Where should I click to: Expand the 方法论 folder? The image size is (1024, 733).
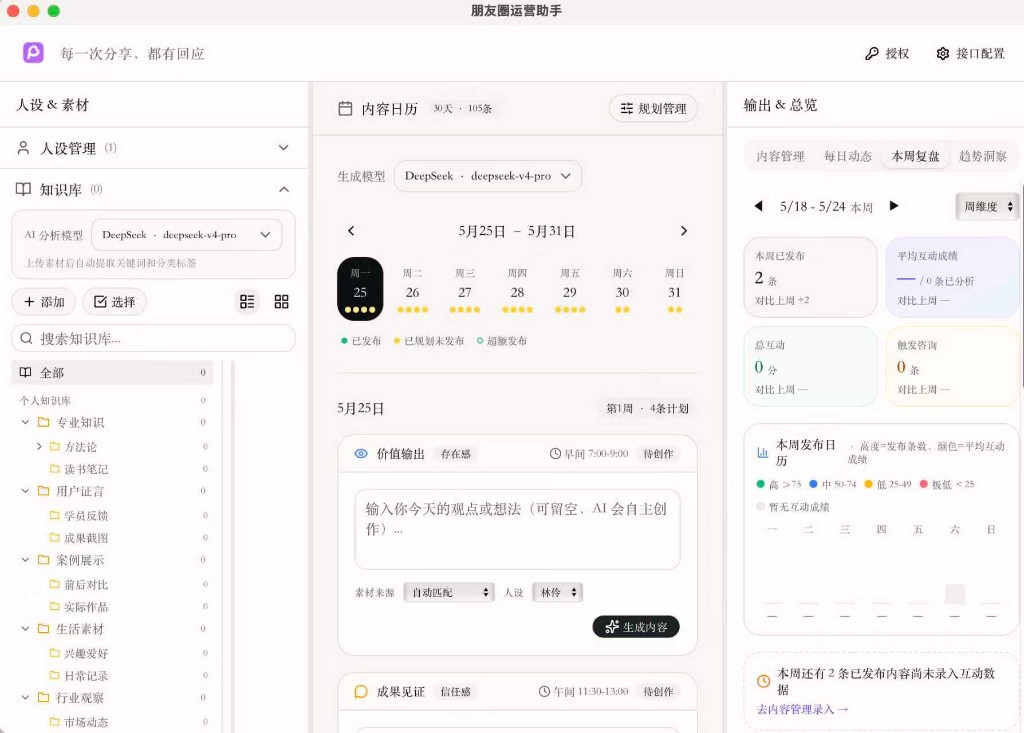coord(39,446)
